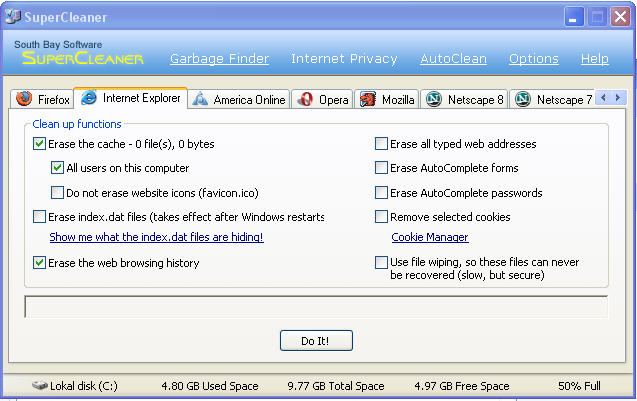Click the Firefox flame icon in tab
The image size is (637, 401).
point(24,99)
